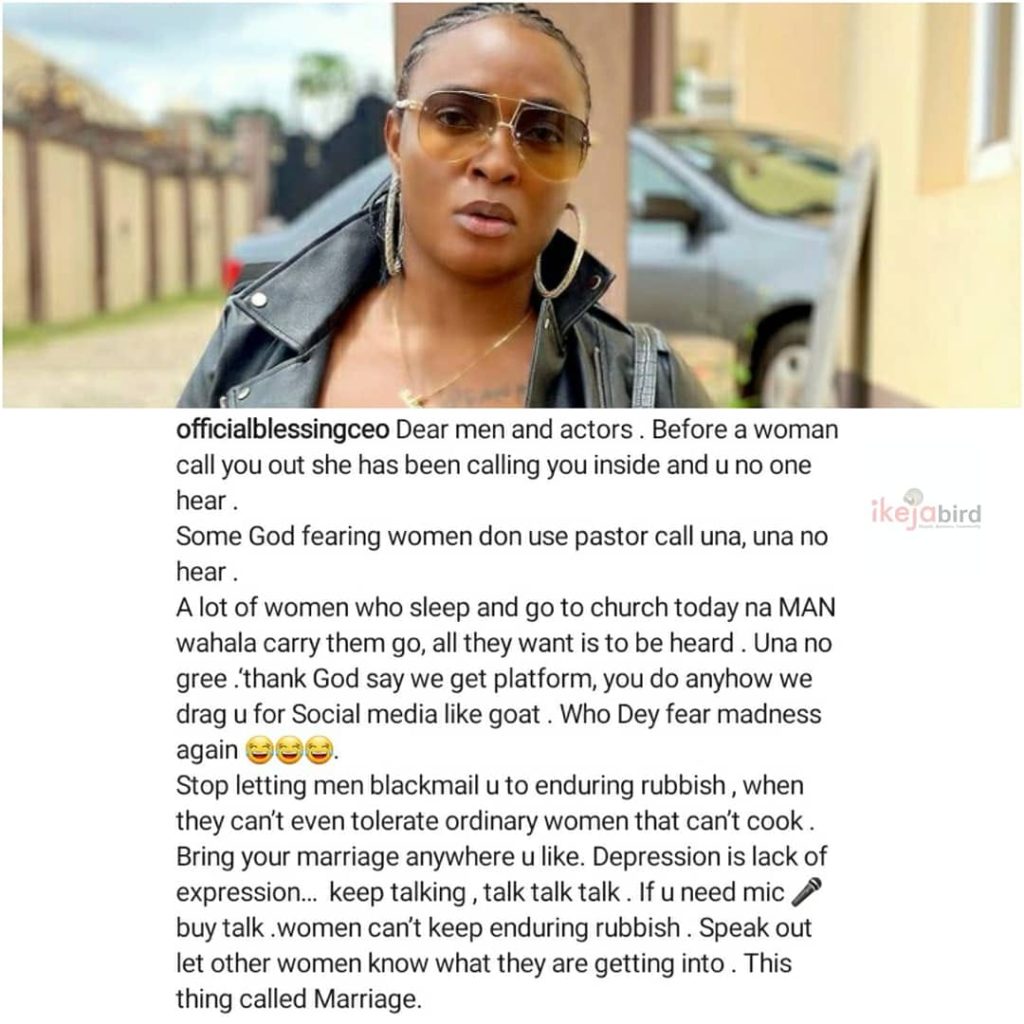
Task: Click the word 'Marriage' in the last line
Action: (364, 999)
